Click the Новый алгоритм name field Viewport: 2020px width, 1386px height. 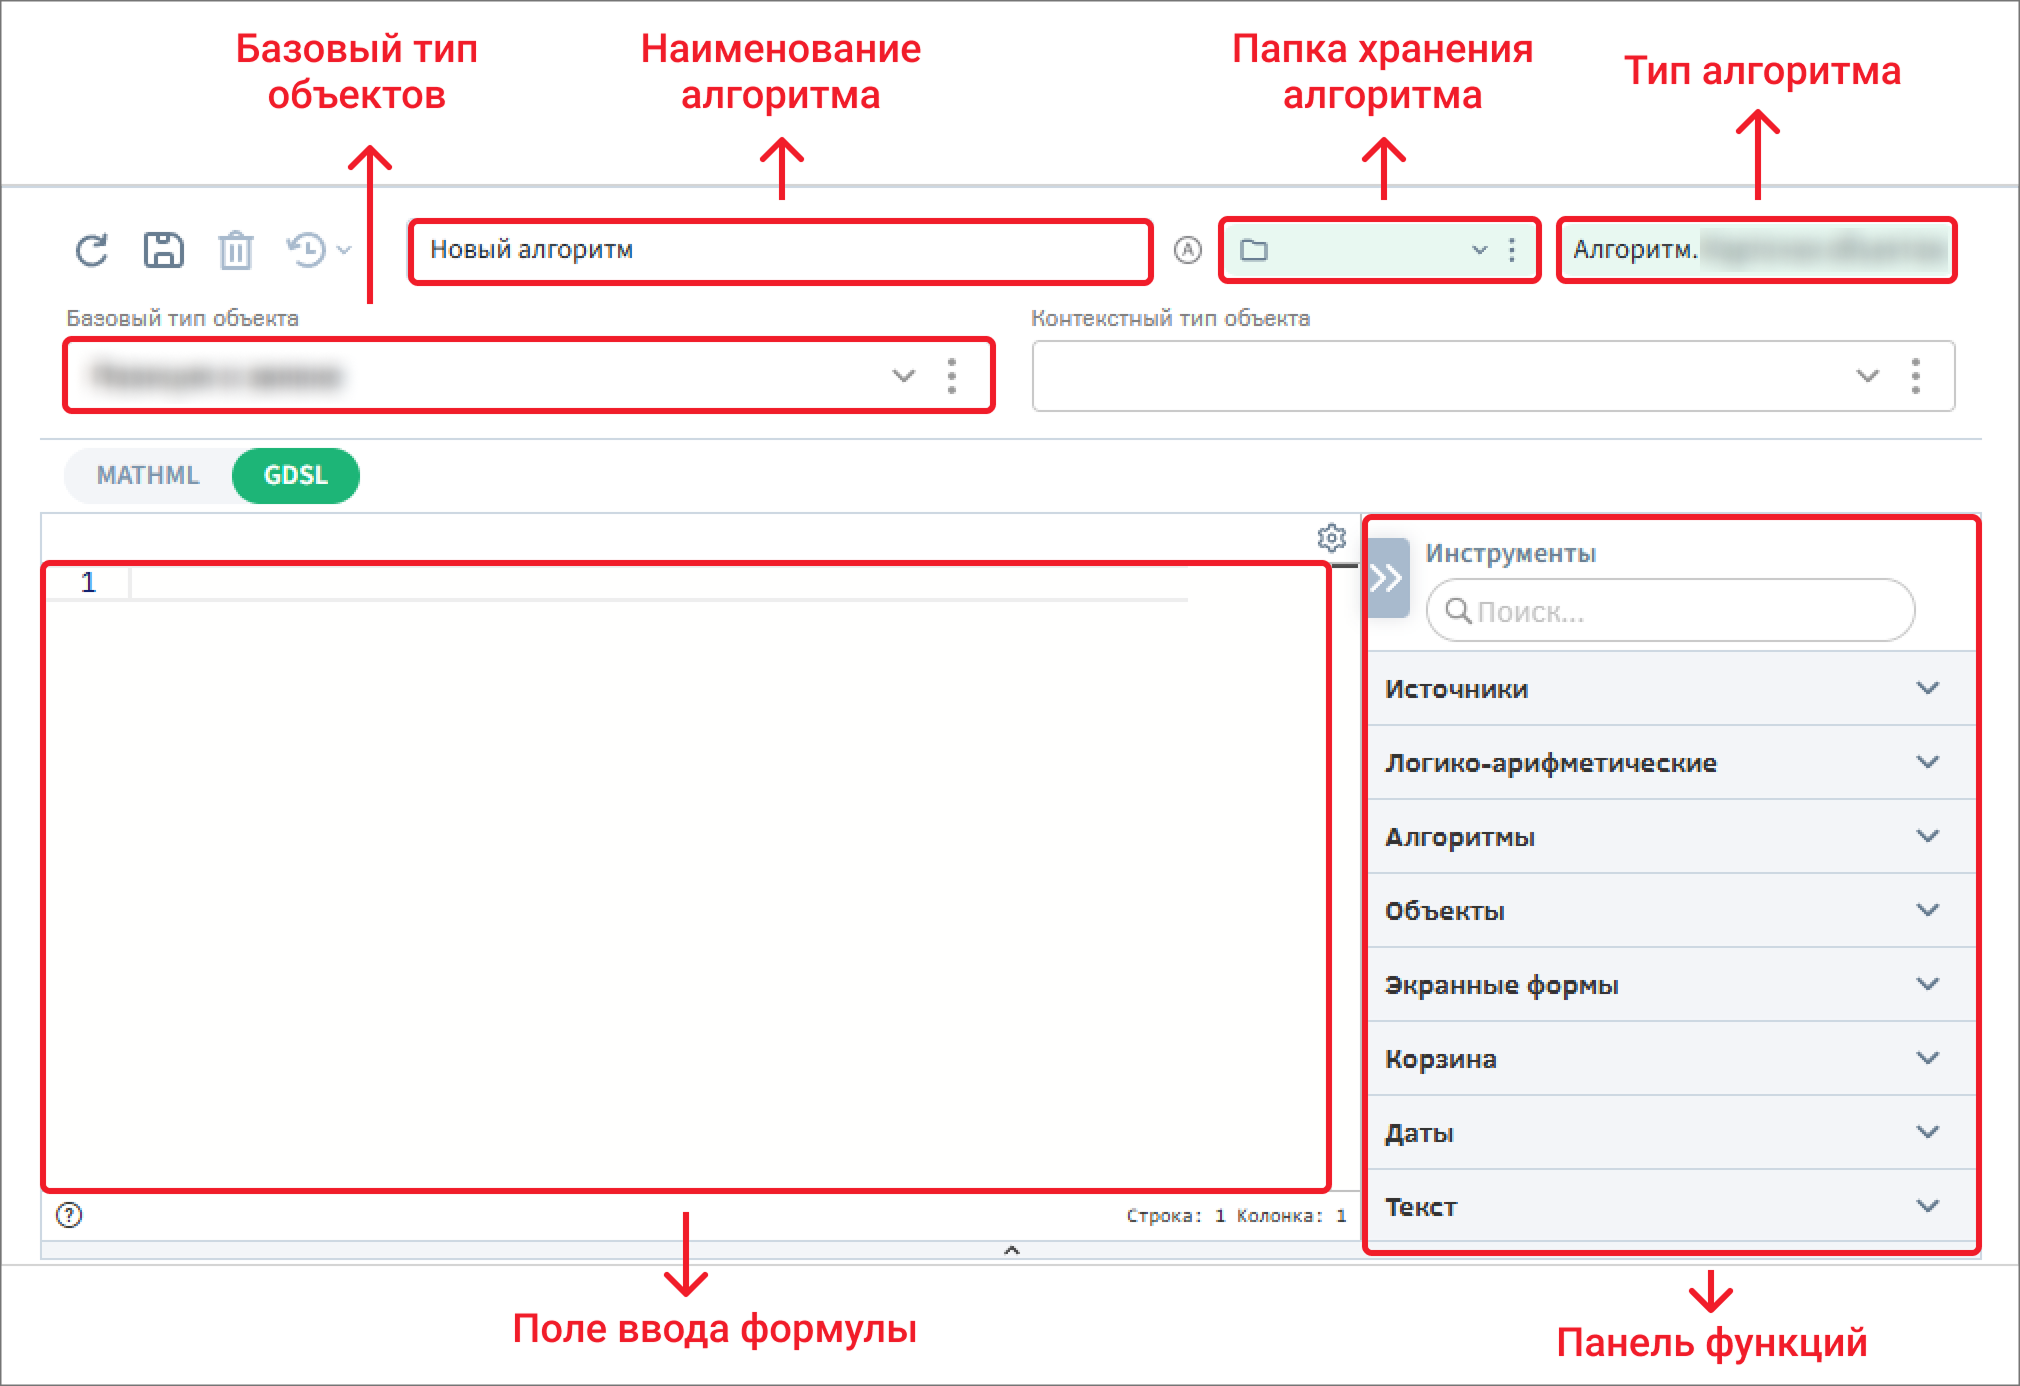coord(780,250)
